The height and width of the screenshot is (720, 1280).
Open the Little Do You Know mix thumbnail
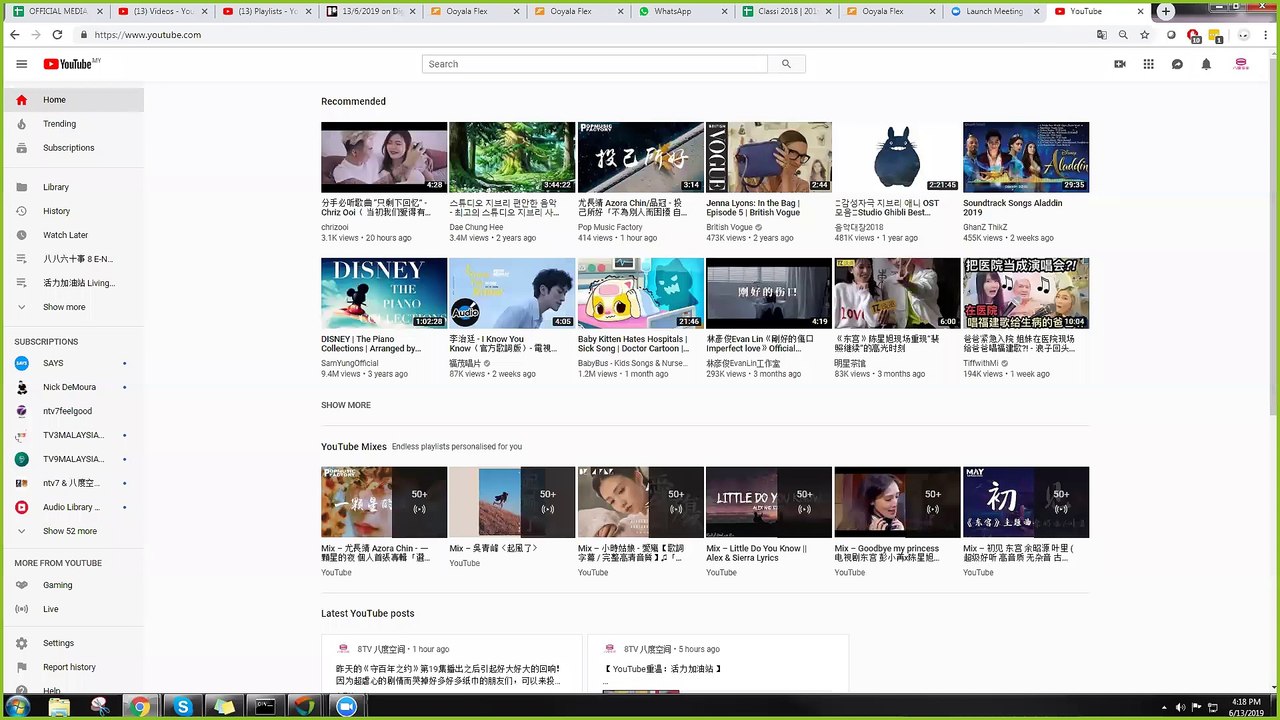pos(769,502)
